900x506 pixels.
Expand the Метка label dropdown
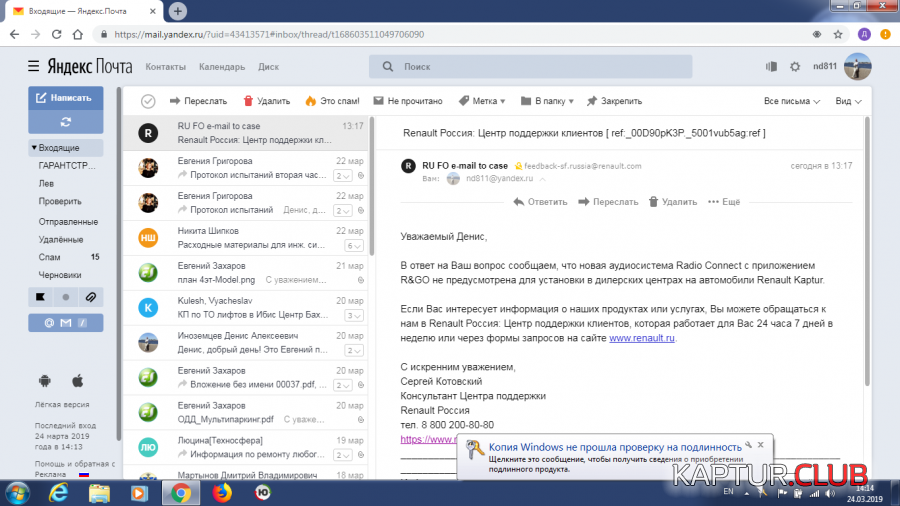481,101
